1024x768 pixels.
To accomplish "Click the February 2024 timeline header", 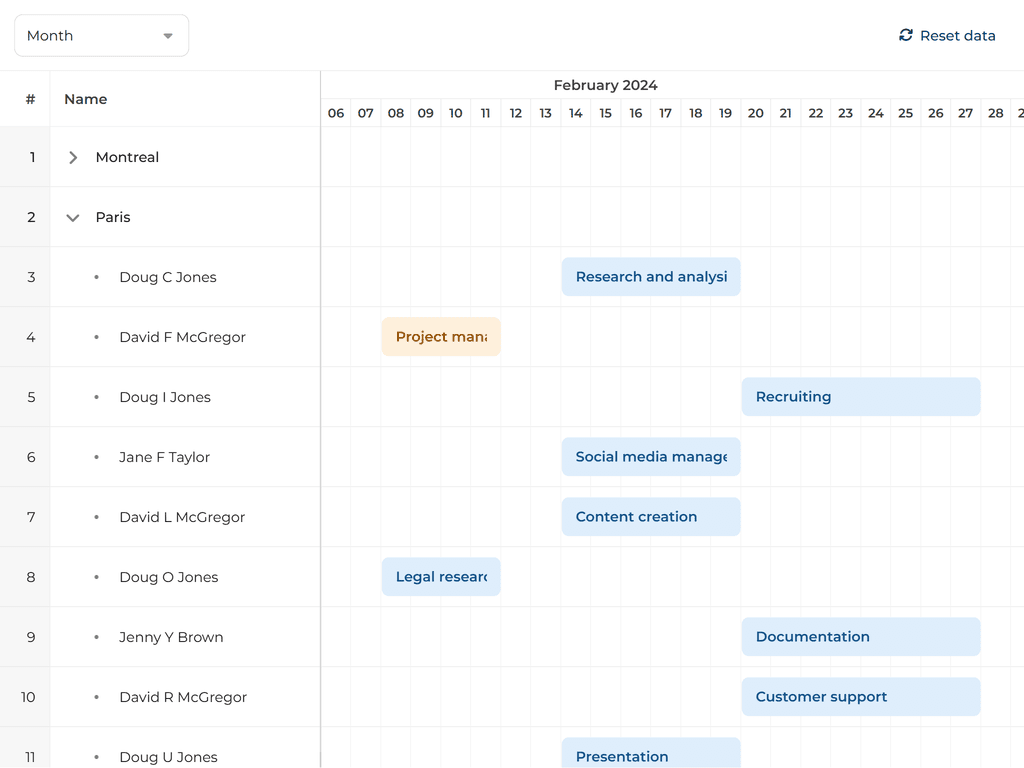I will [x=605, y=85].
